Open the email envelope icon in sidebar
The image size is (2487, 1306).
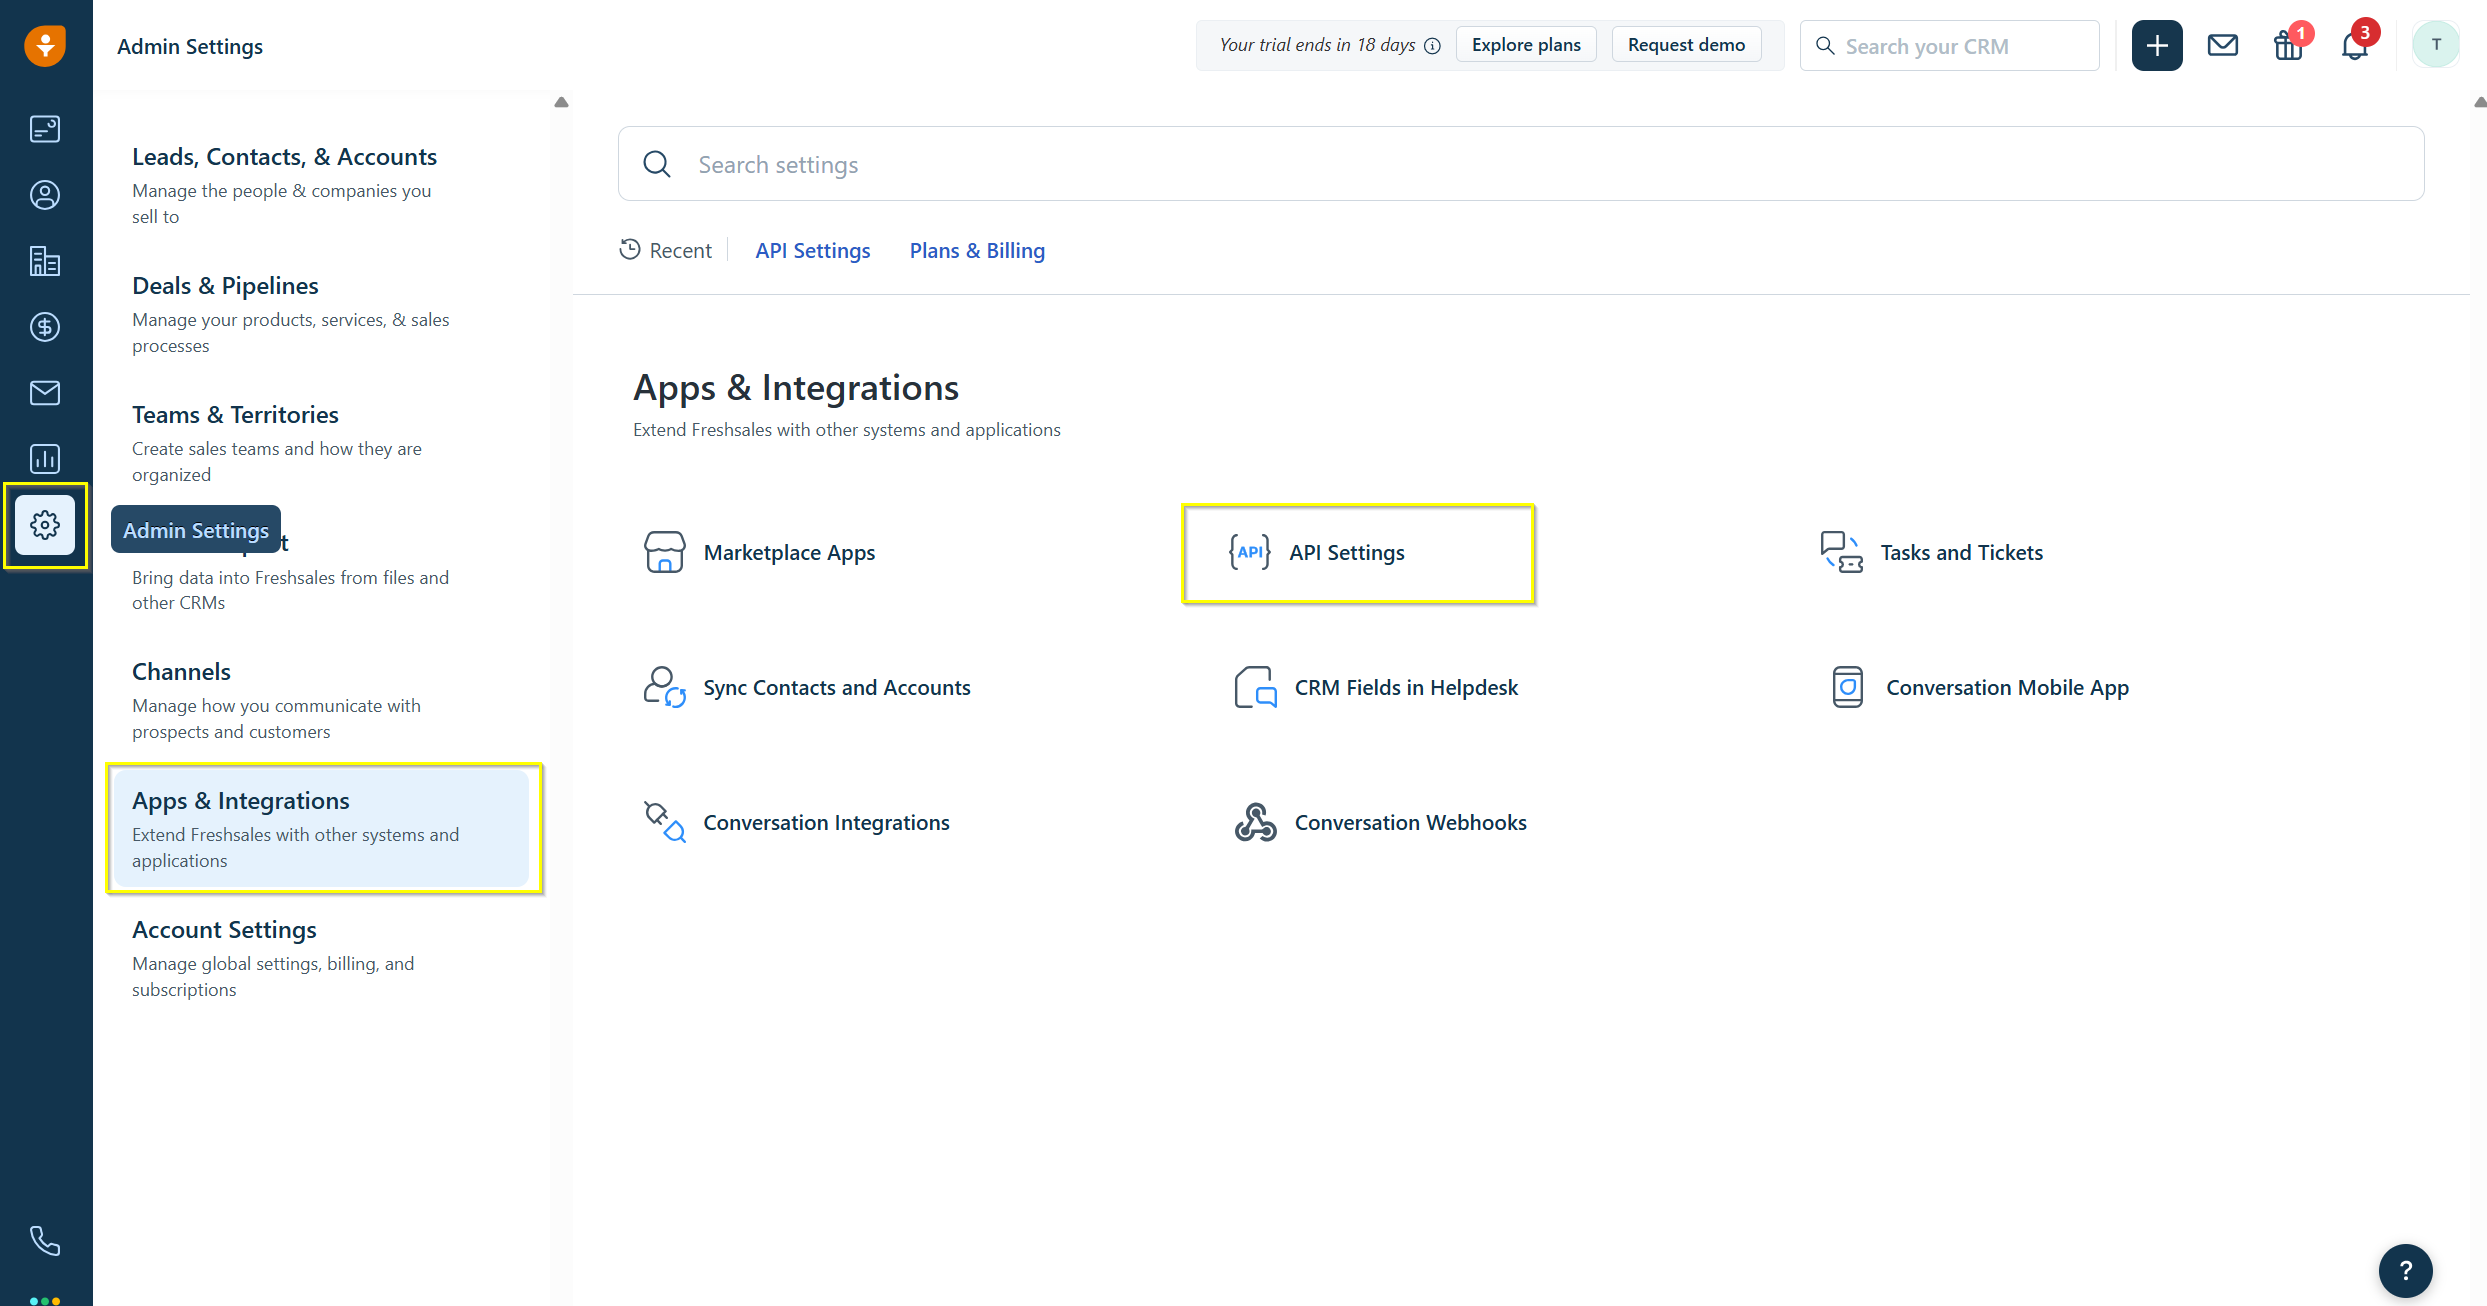[45, 393]
